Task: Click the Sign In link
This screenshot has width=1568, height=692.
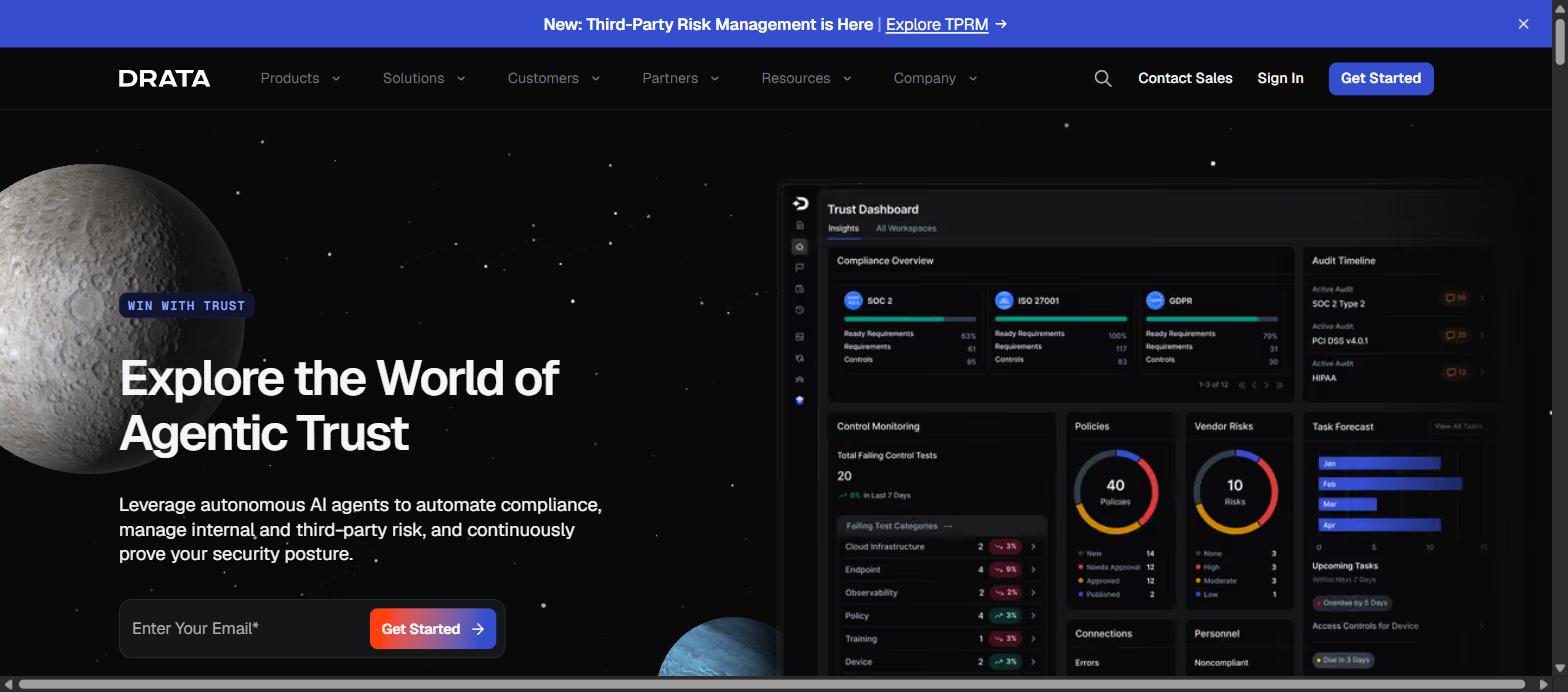Action: pyautogui.click(x=1280, y=78)
